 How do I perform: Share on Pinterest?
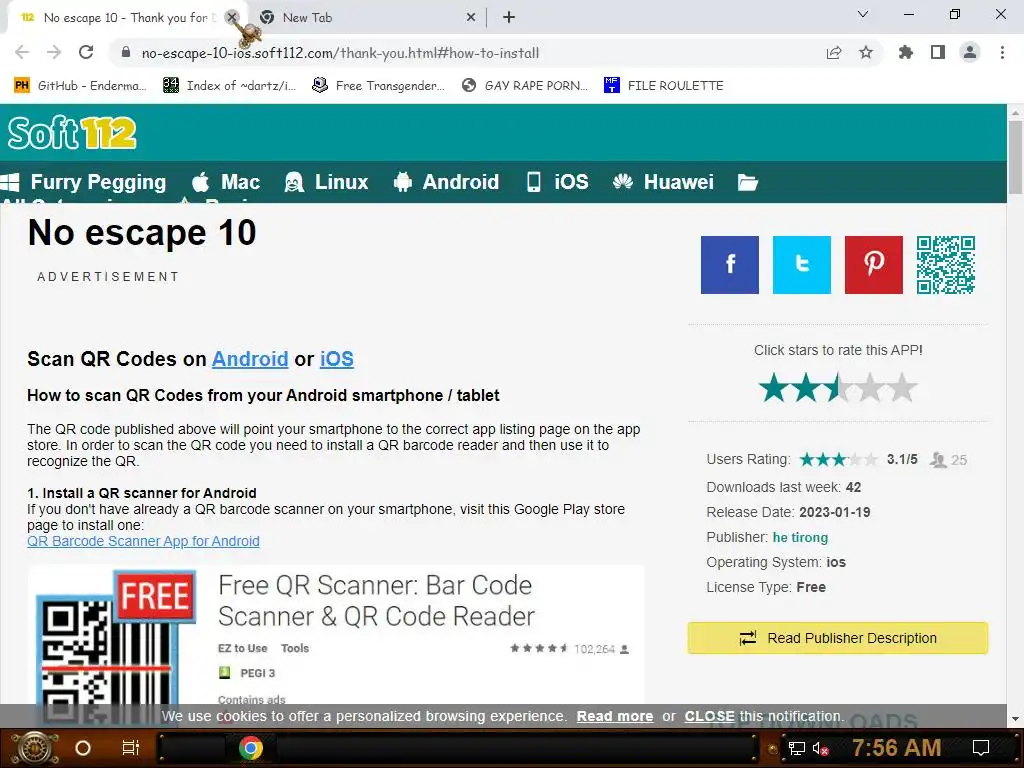coord(873,264)
